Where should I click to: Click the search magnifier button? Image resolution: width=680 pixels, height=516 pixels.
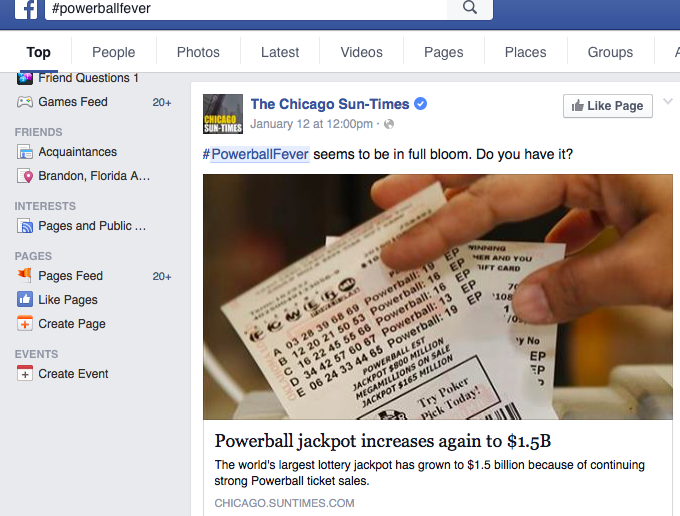[470, 8]
